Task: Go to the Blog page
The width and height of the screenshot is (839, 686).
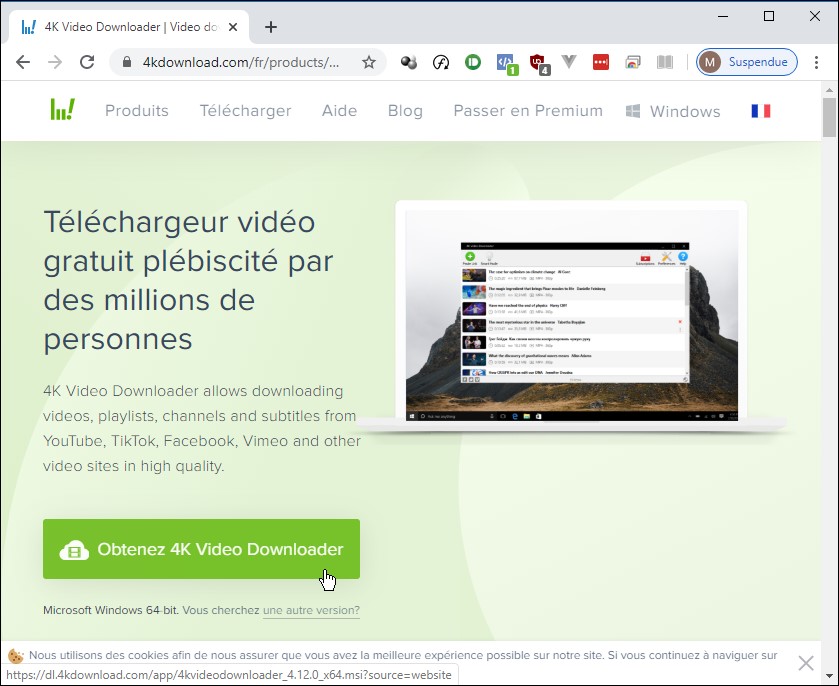Action: [405, 111]
